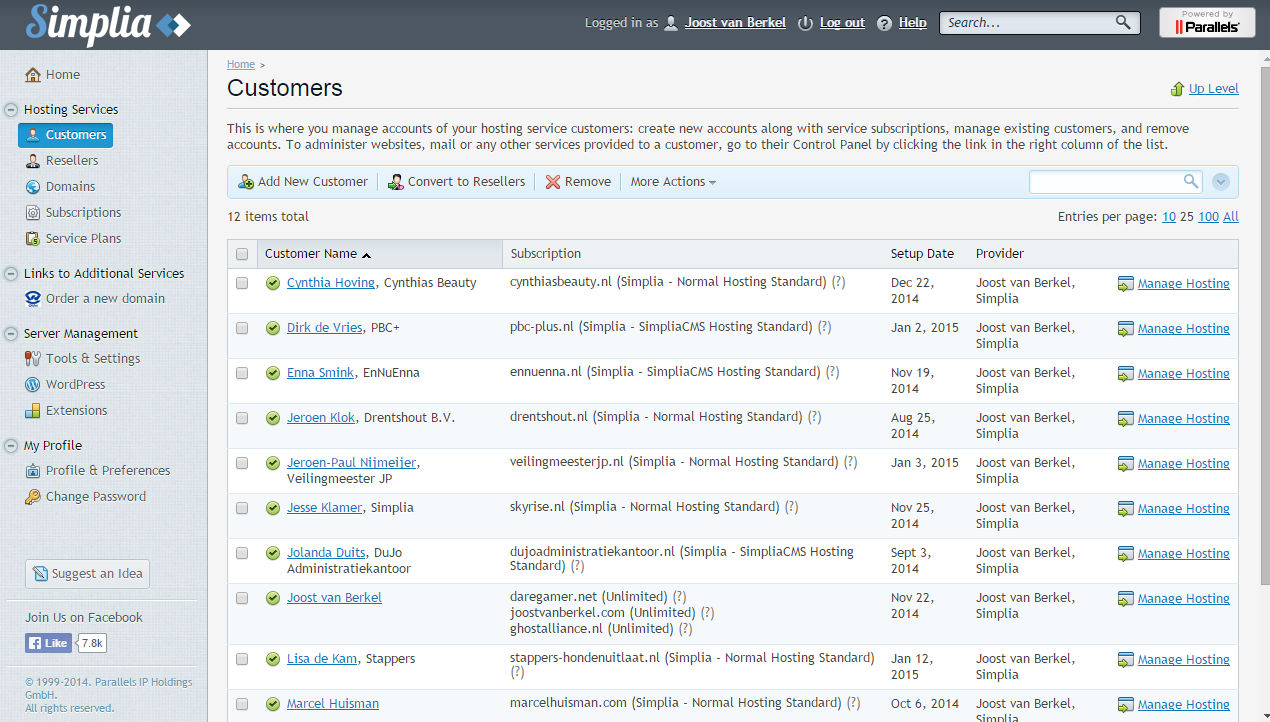The height and width of the screenshot is (722, 1270).
Task: Collapse the My Profile section
Action: 11,446
